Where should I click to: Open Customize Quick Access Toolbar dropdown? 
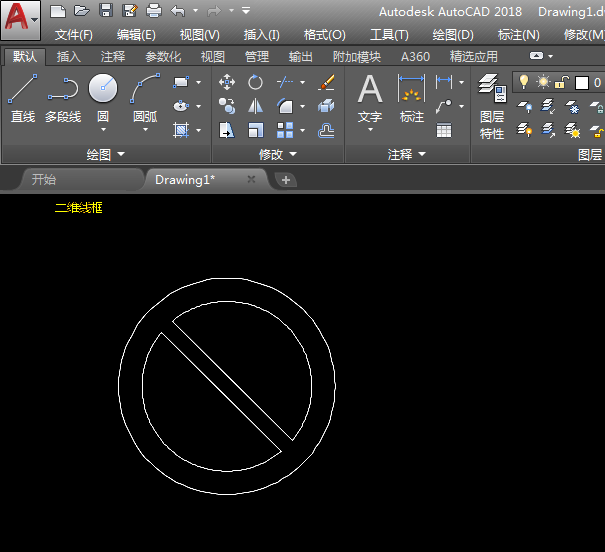coord(246,11)
